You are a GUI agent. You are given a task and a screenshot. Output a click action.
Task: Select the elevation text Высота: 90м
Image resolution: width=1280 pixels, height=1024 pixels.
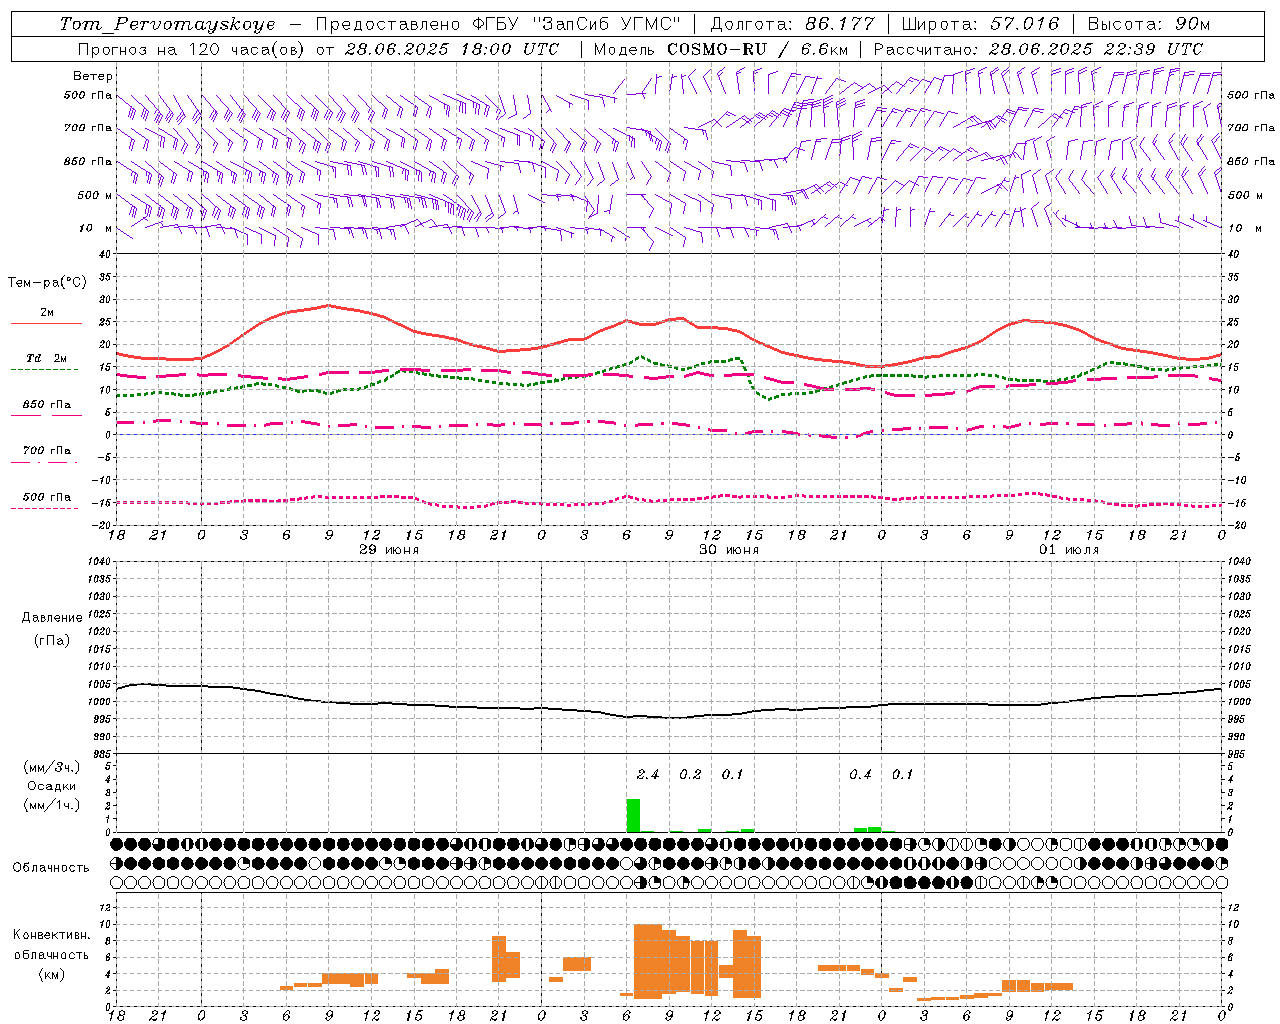pyautogui.click(x=1148, y=24)
